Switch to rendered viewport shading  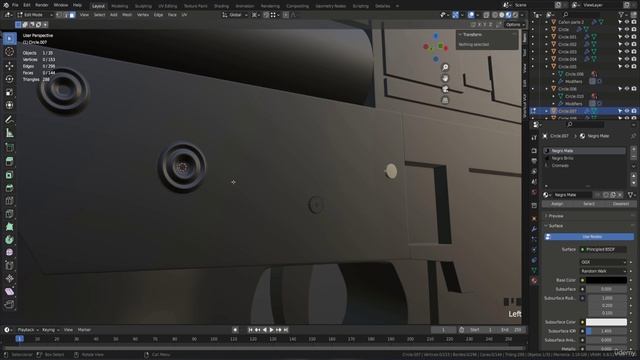point(515,15)
